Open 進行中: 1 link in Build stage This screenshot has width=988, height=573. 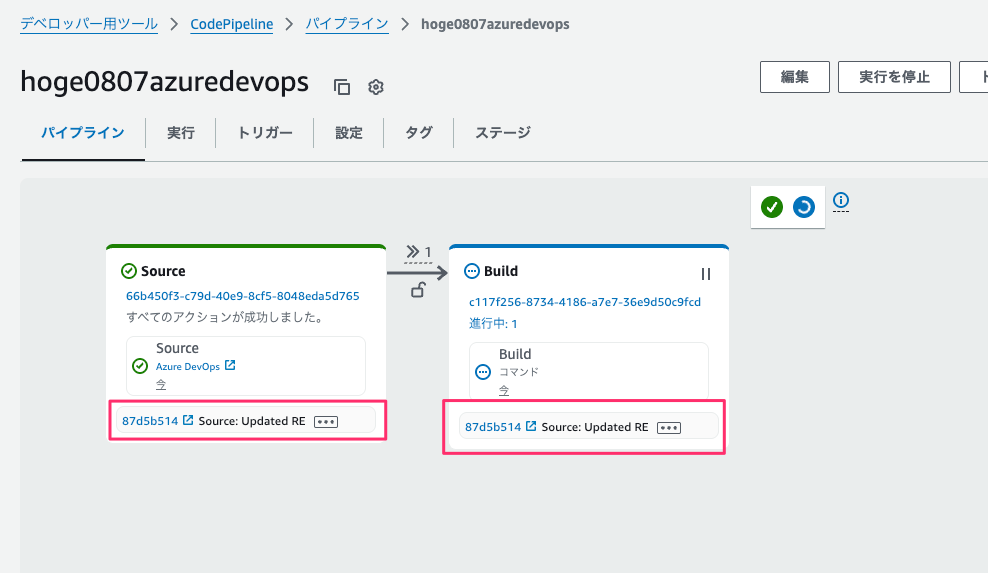coord(493,323)
